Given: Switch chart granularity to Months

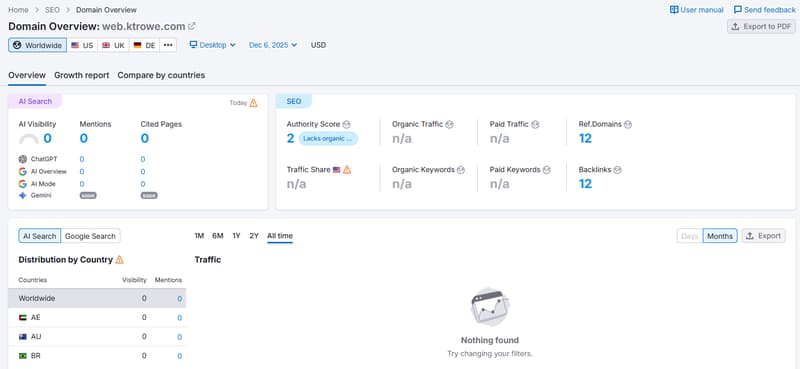Looking at the screenshot, I should click(720, 236).
